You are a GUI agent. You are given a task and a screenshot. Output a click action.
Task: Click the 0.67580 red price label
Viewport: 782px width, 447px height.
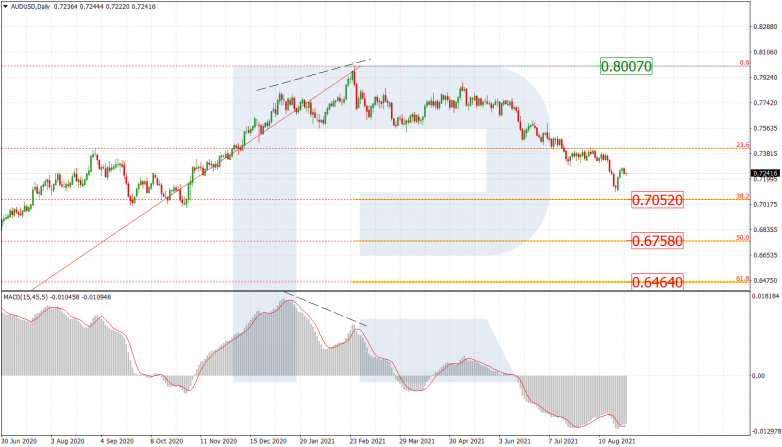pos(657,241)
